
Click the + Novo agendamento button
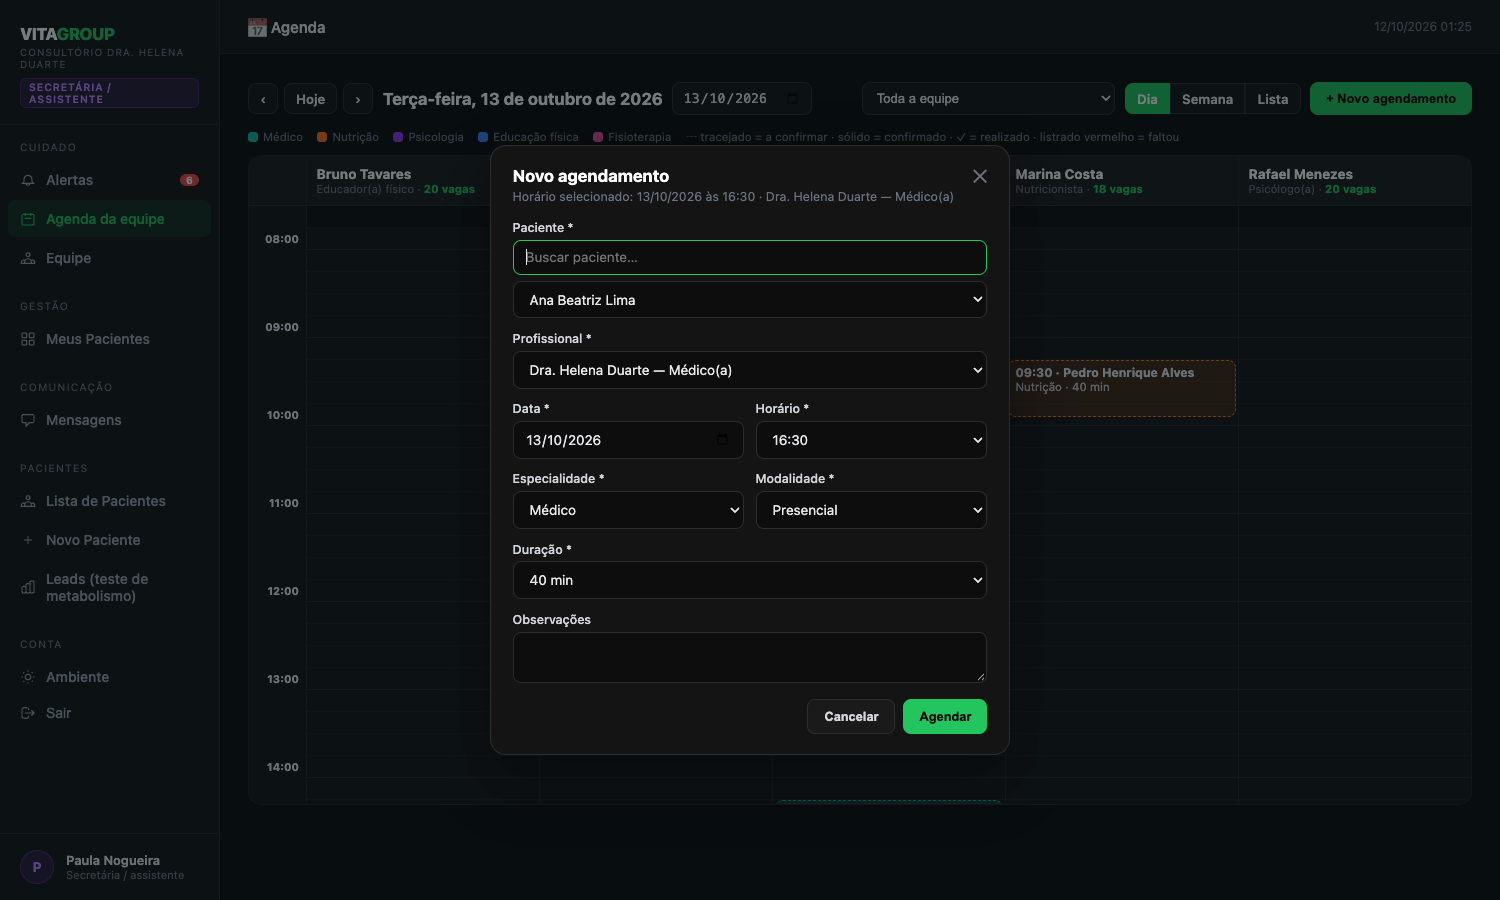click(1390, 99)
